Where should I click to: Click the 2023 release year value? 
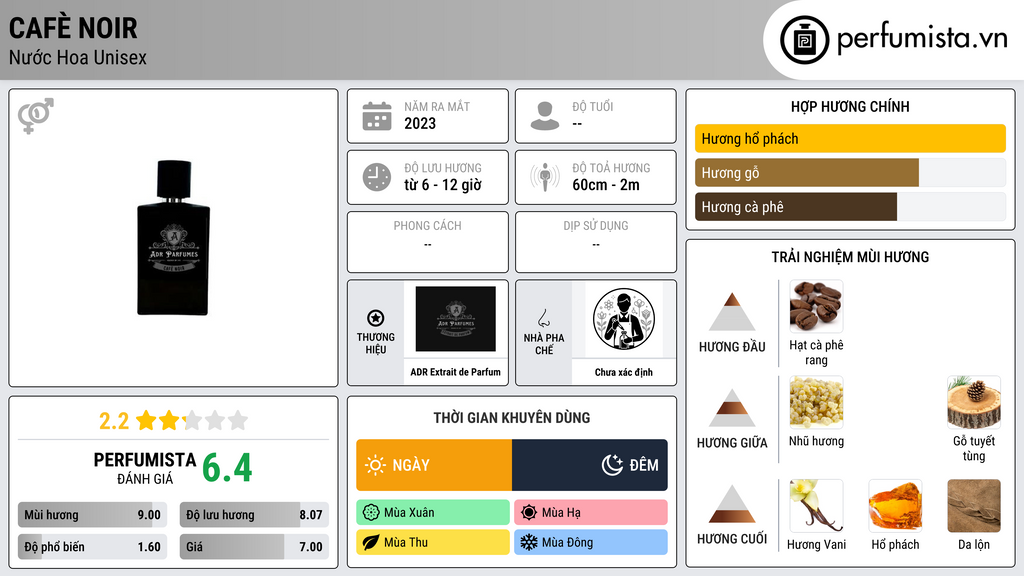point(420,124)
